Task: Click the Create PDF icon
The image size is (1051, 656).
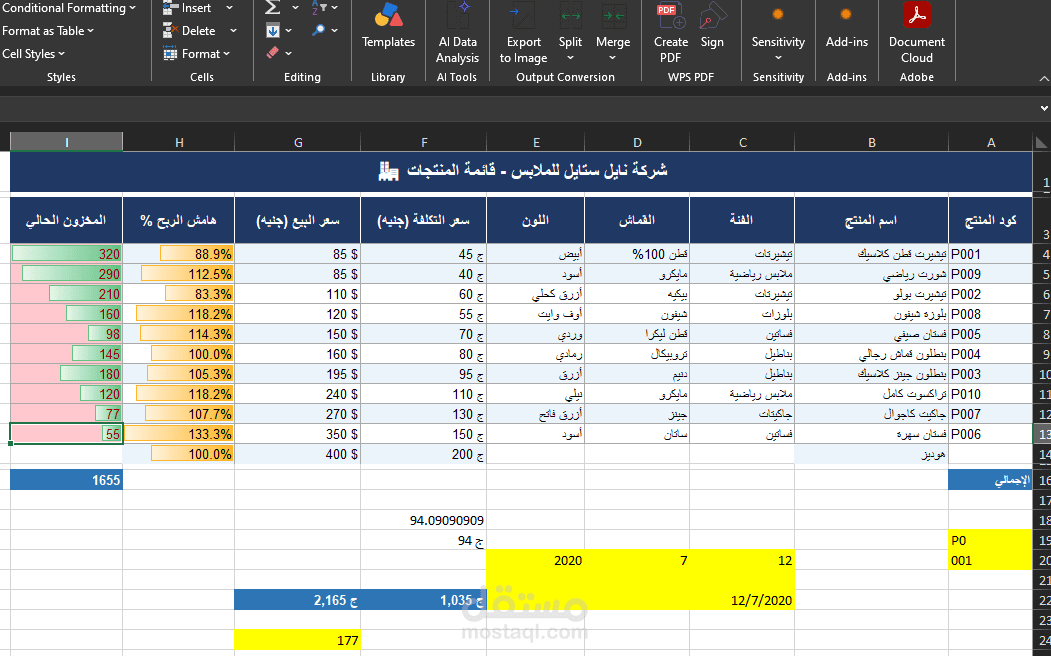Action: pyautogui.click(x=670, y=16)
